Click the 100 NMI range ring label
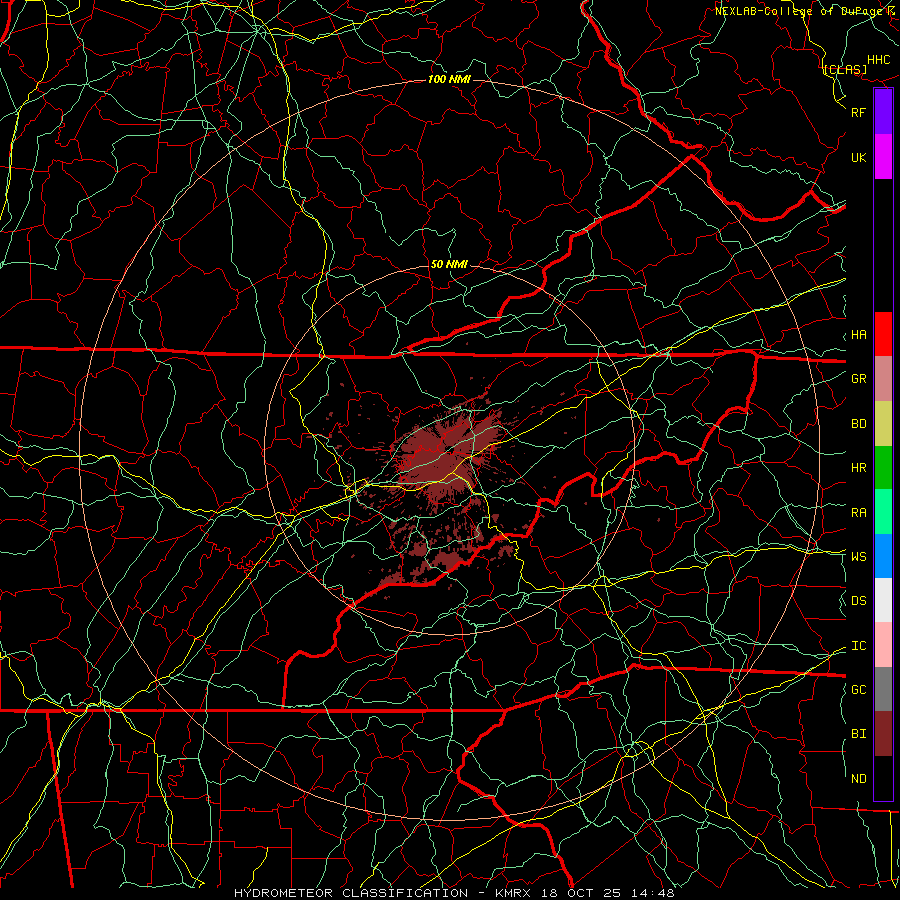Screen dimensions: 900x900 click(x=449, y=79)
